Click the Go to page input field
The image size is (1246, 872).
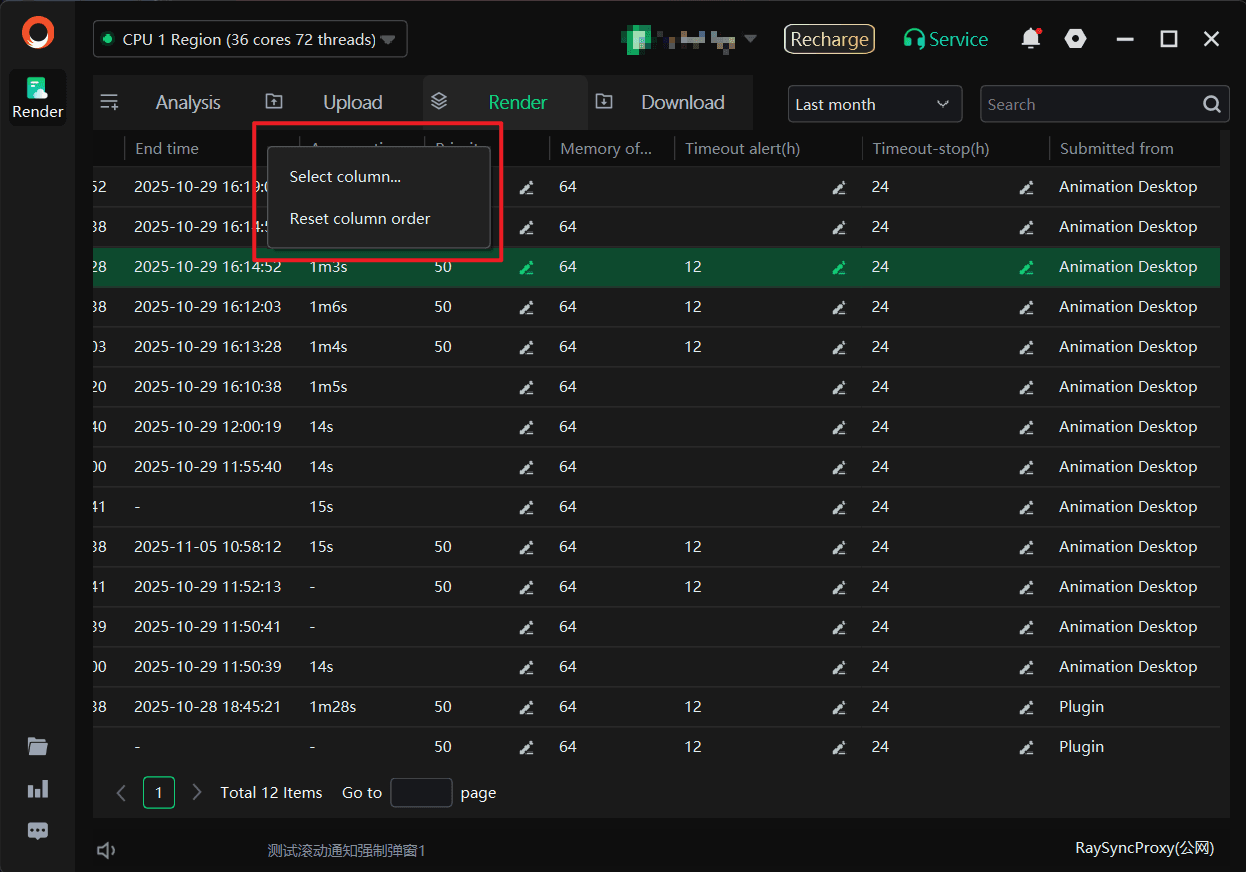tap(421, 793)
